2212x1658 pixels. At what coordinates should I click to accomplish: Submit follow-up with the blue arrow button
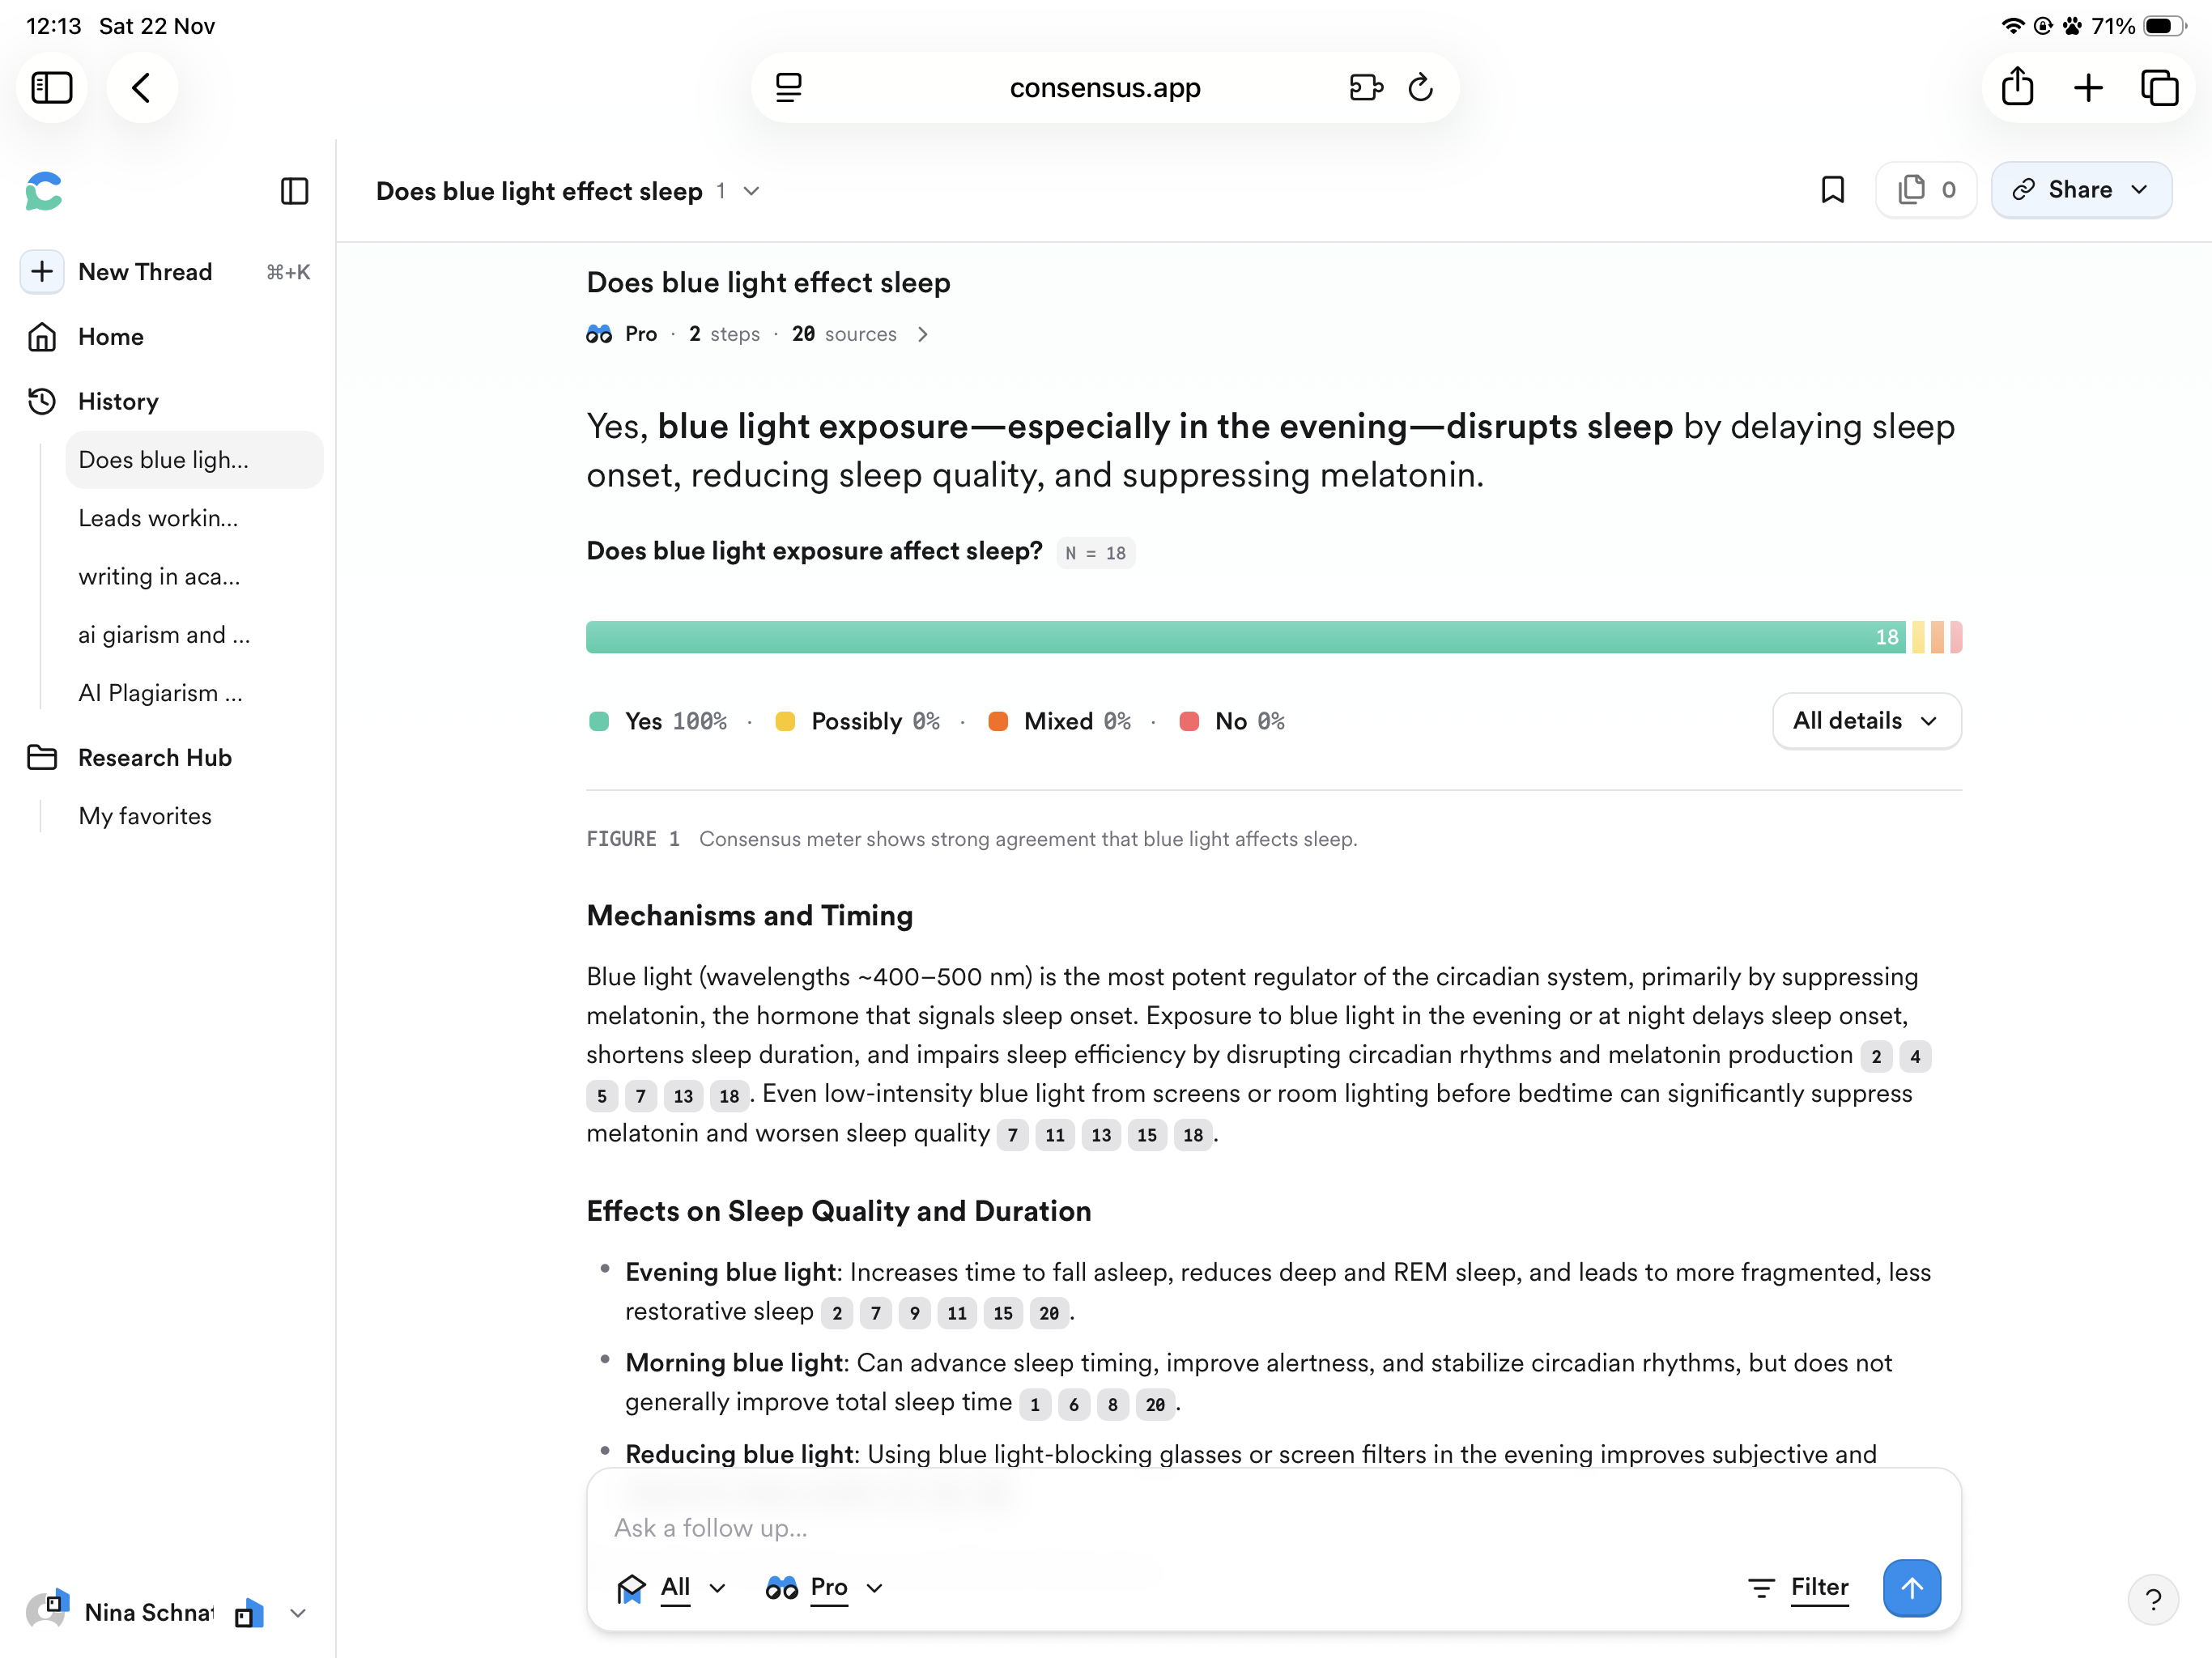click(1911, 1587)
